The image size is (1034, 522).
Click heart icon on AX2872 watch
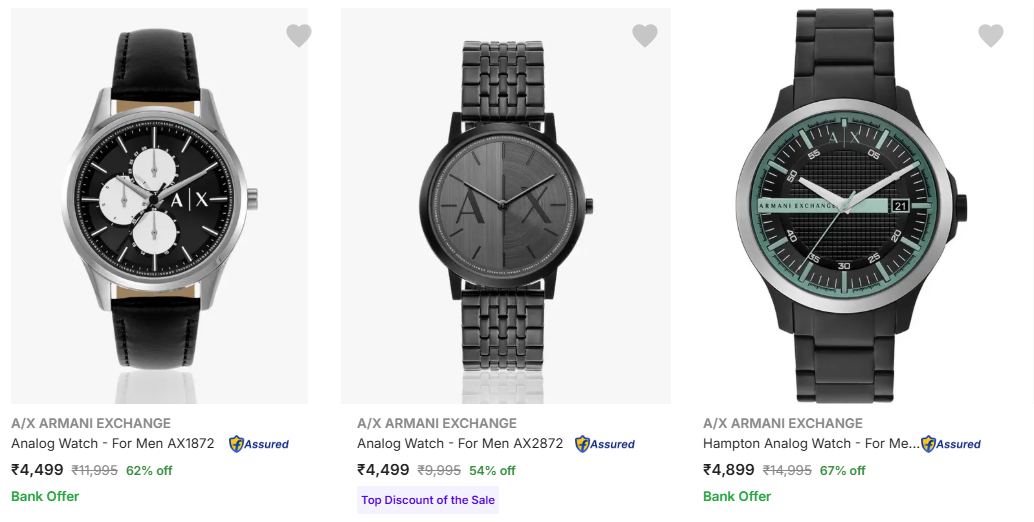[x=645, y=36]
